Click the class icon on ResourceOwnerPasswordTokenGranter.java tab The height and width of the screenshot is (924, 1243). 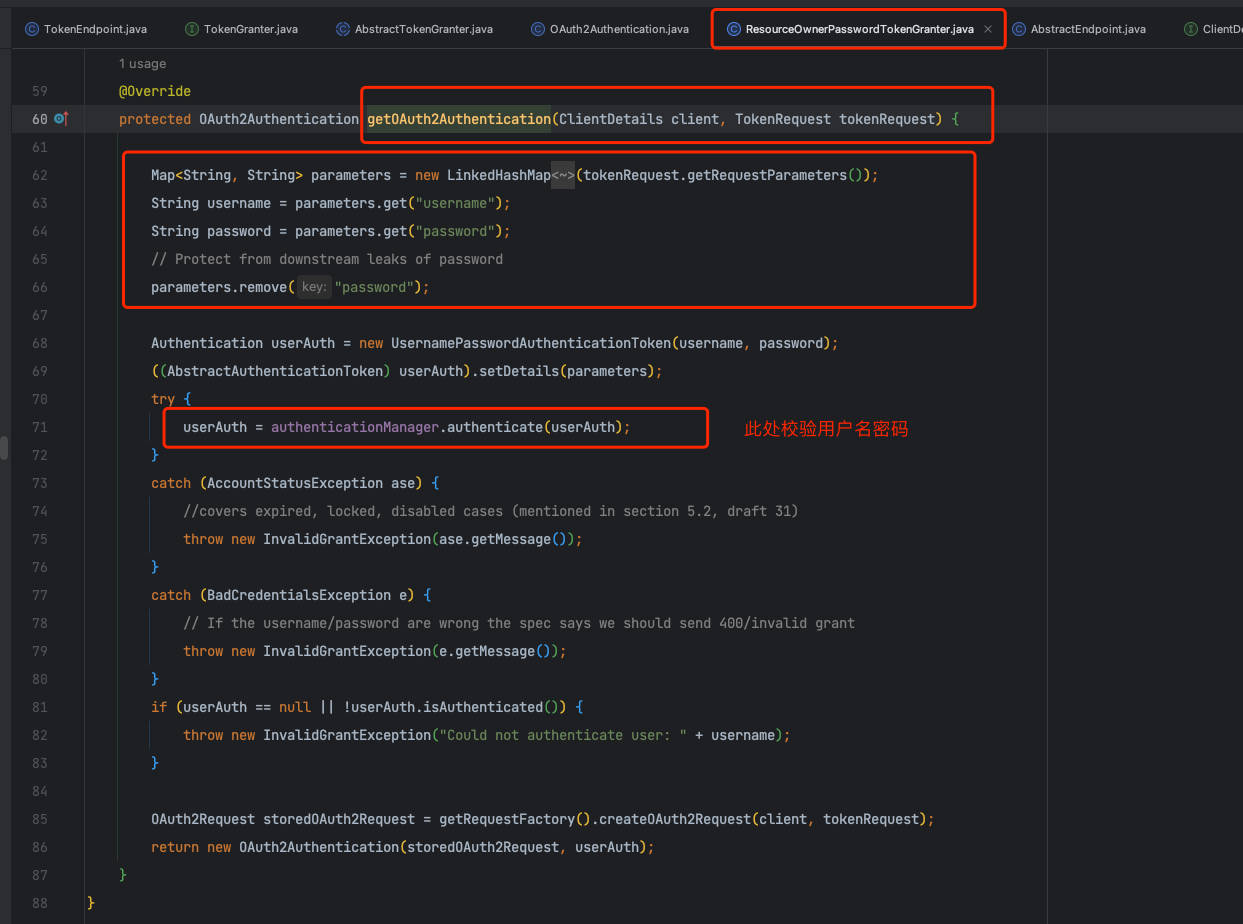coord(734,29)
